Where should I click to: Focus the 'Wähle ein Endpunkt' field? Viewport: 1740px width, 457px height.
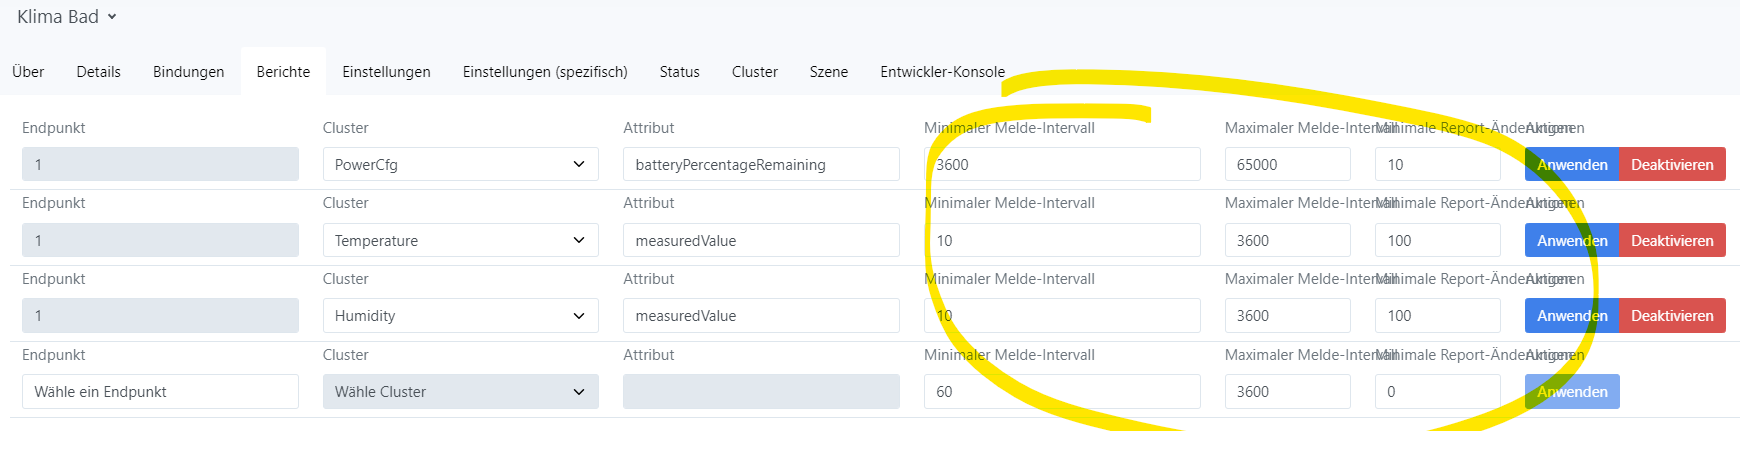pyautogui.click(x=160, y=392)
